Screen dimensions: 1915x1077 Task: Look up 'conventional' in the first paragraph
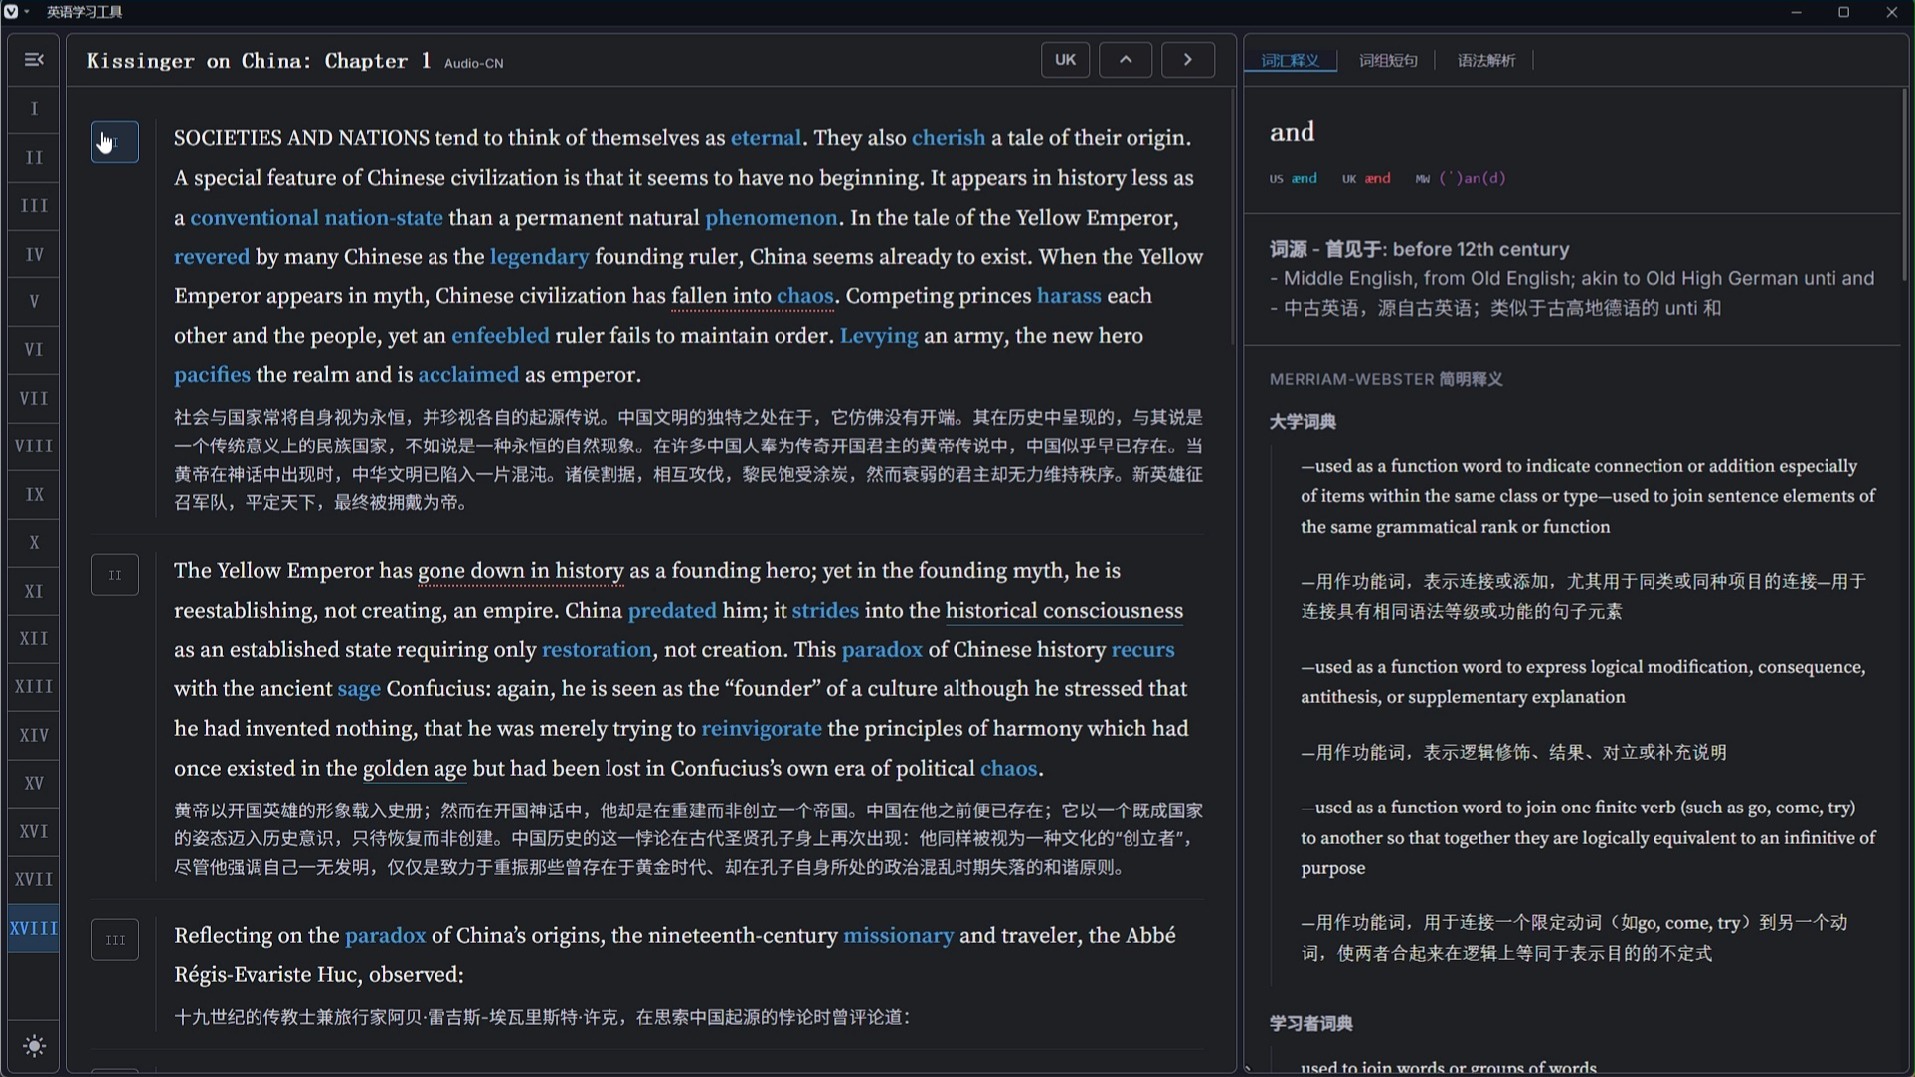point(254,218)
